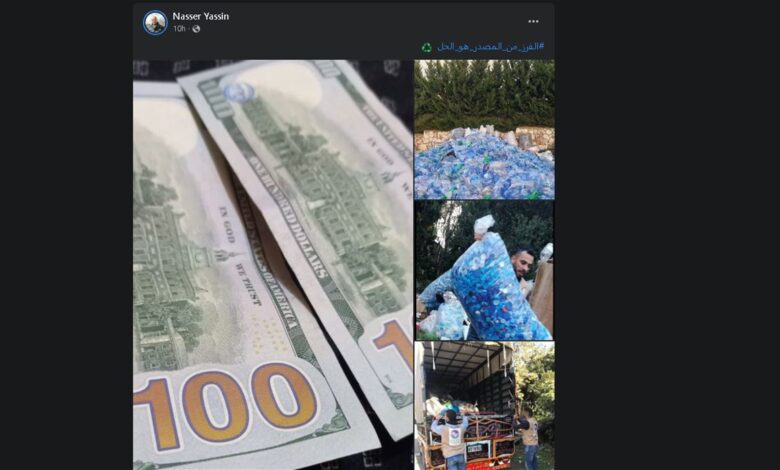The image size is (780, 470).
Task: Open the Arabic hashtag link
Action: coord(490,47)
